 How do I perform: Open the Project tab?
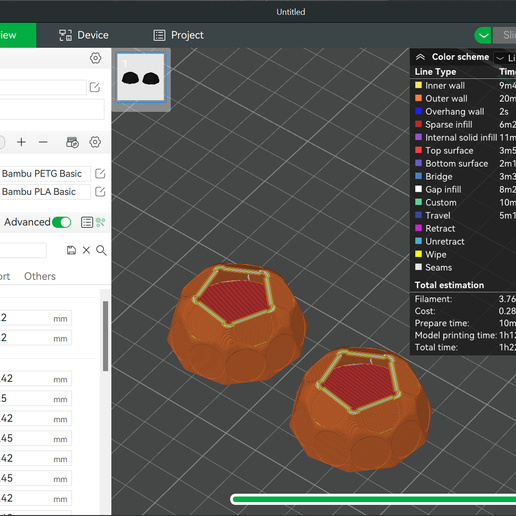click(x=179, y=35)
